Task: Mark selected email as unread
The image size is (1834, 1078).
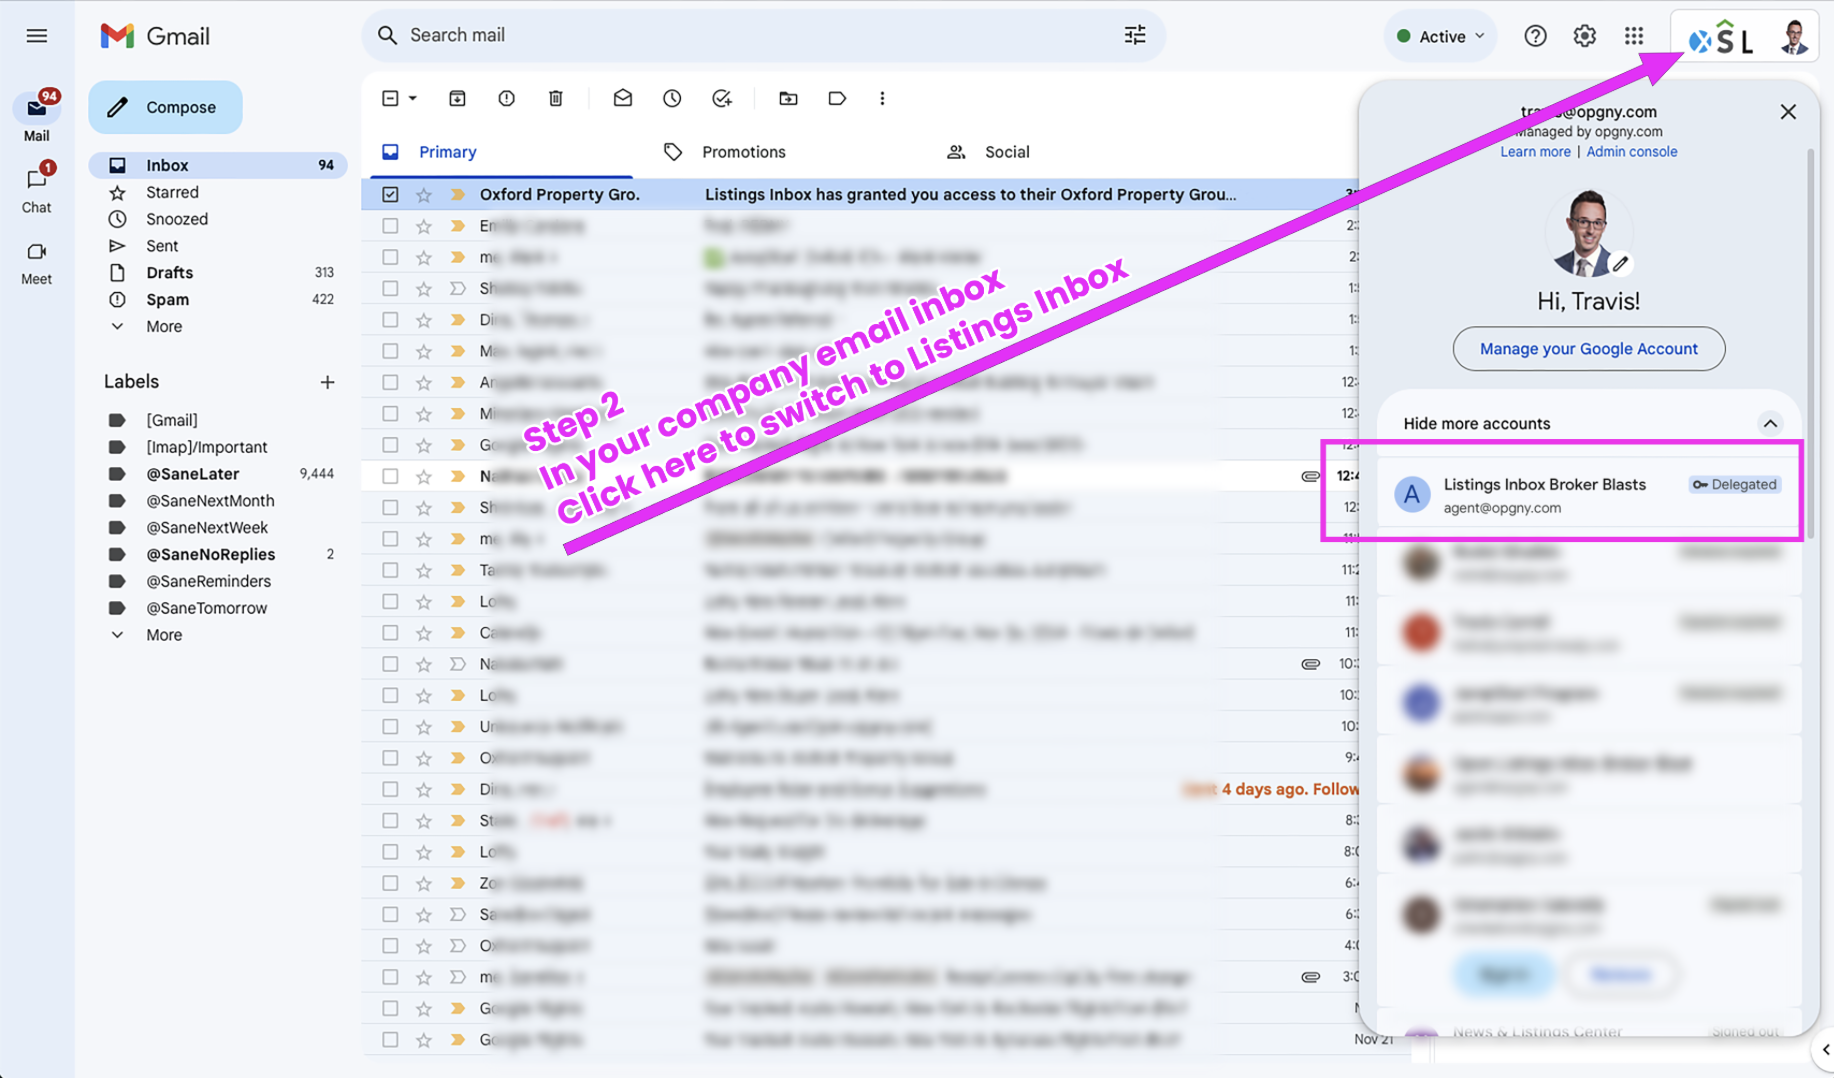Action: [622, 98]
